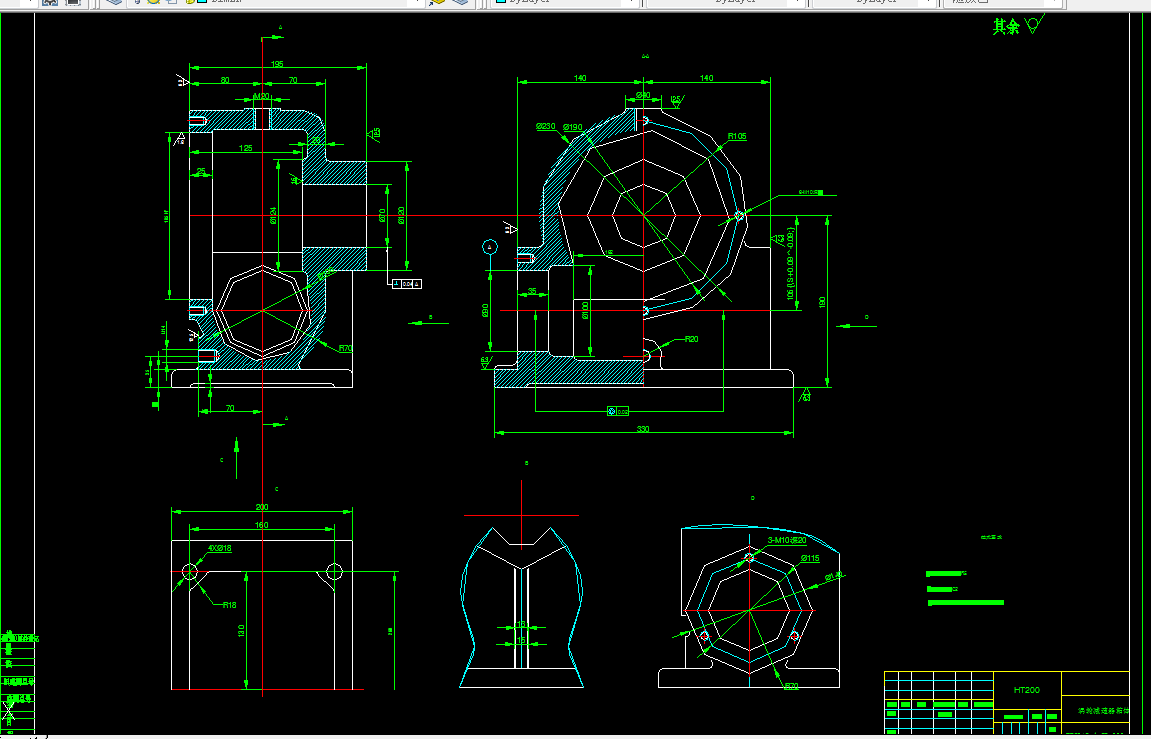Select the 15 rib dimension text
The image size is (1151, 739).
(522, 641)
